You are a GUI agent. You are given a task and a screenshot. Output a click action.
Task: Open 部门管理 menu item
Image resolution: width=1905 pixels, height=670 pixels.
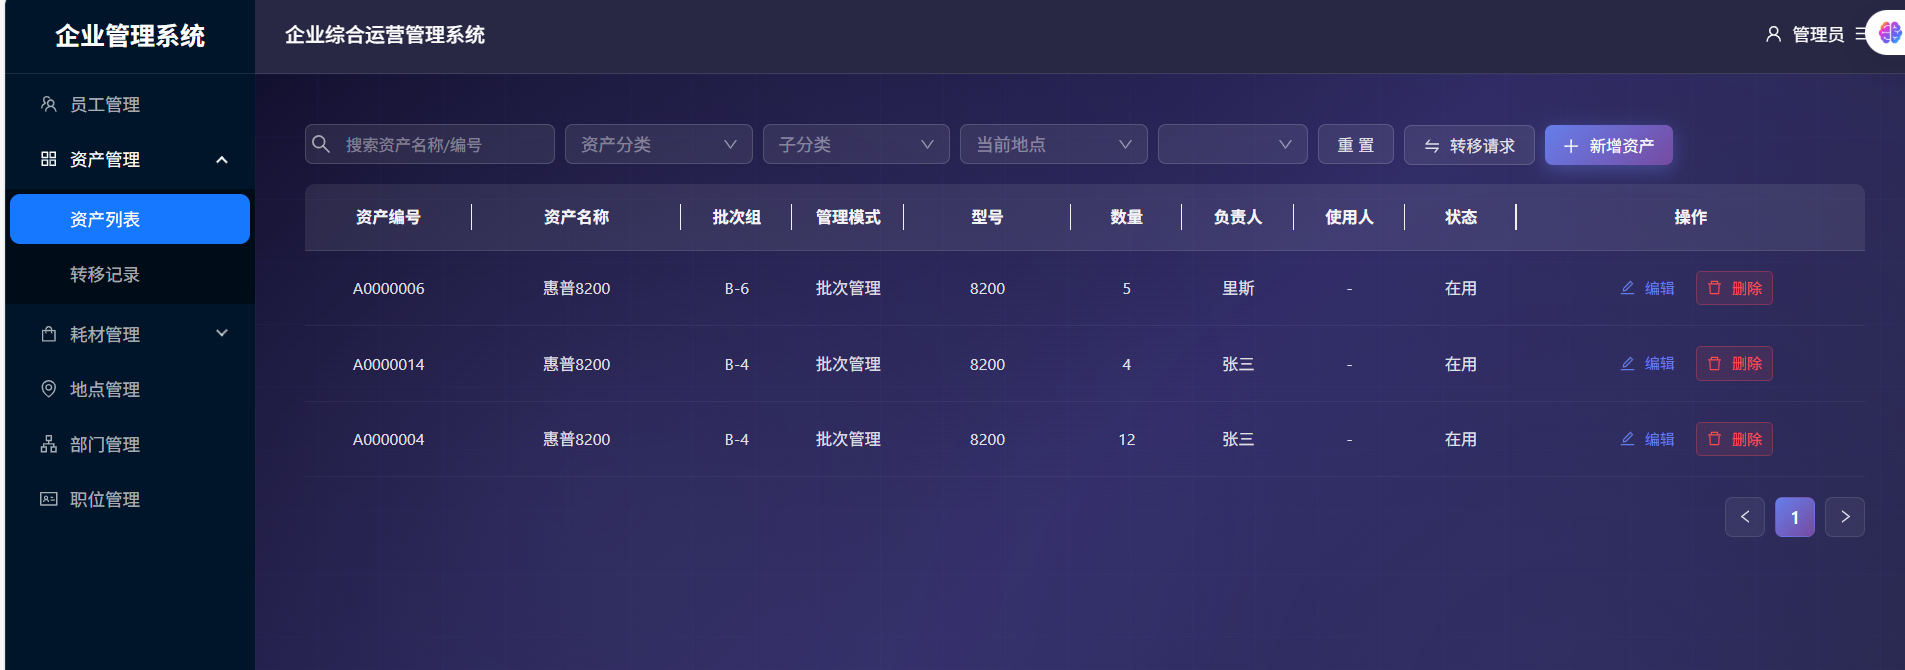(x=130, y=444)
